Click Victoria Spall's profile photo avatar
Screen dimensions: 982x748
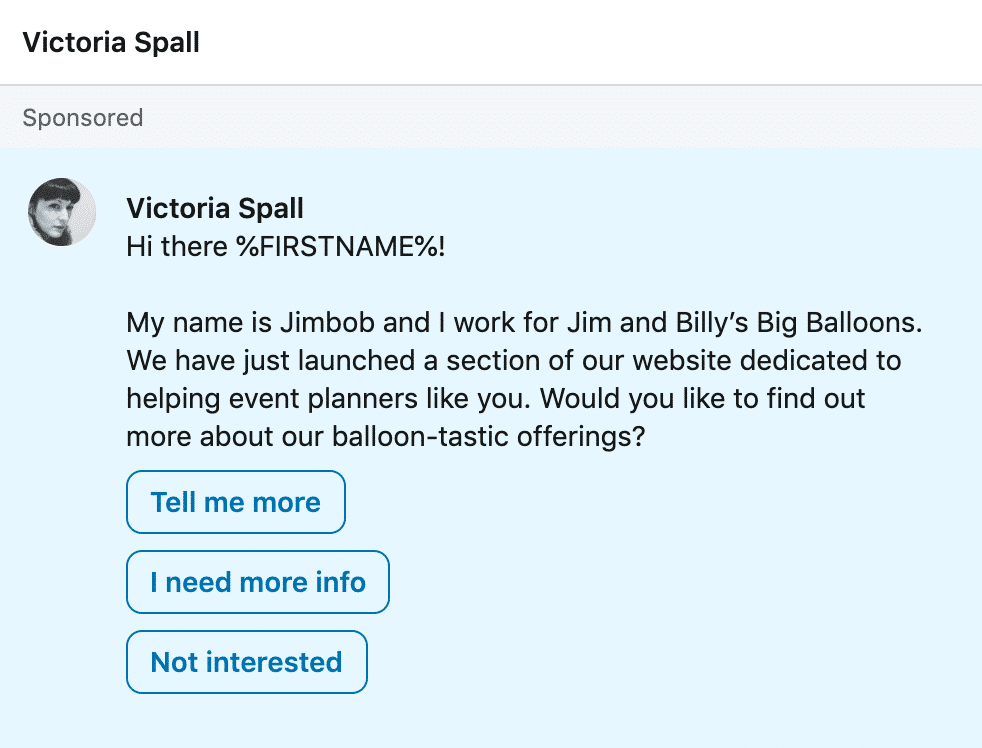point(62,212)
